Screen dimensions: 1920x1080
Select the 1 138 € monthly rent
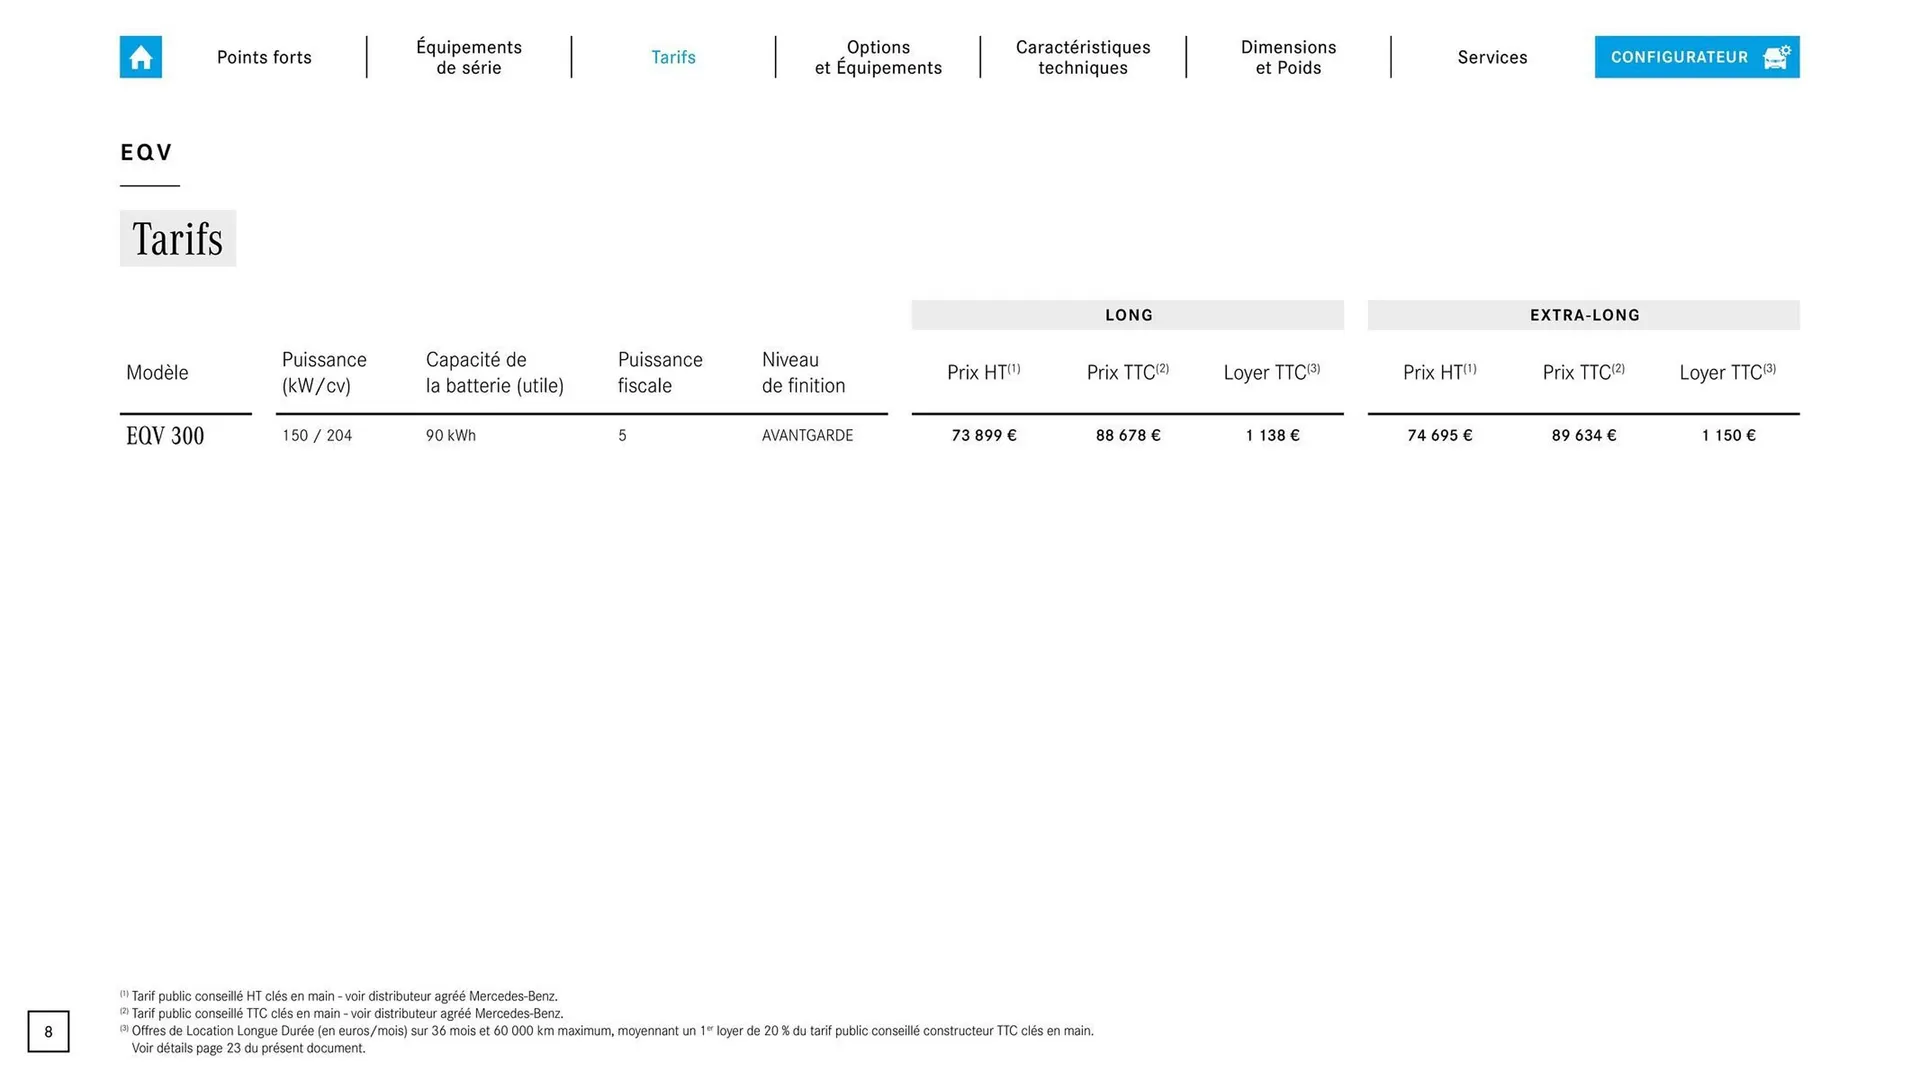pos(1272,436)
